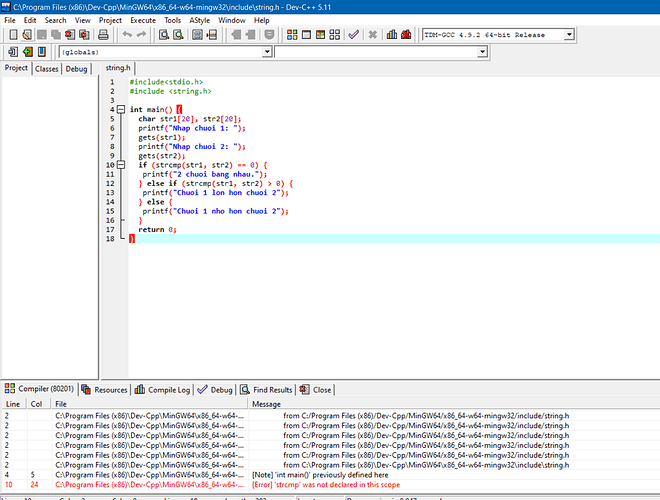Switch to the Classes tab
Screen dimensions: 660x500
(x=47, y=69)
